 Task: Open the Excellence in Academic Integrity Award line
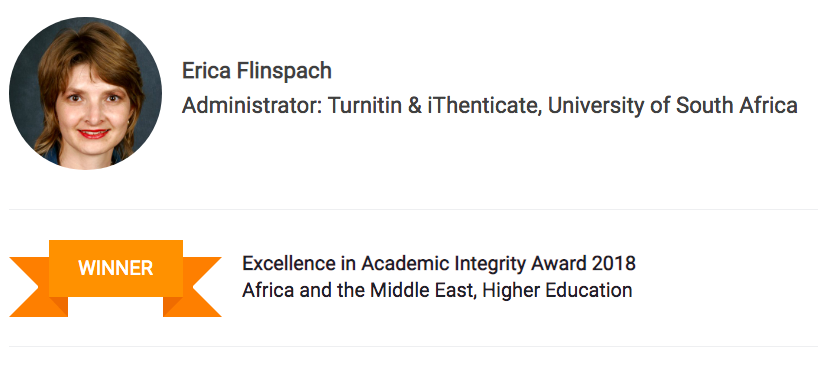[x=439, y=263]
